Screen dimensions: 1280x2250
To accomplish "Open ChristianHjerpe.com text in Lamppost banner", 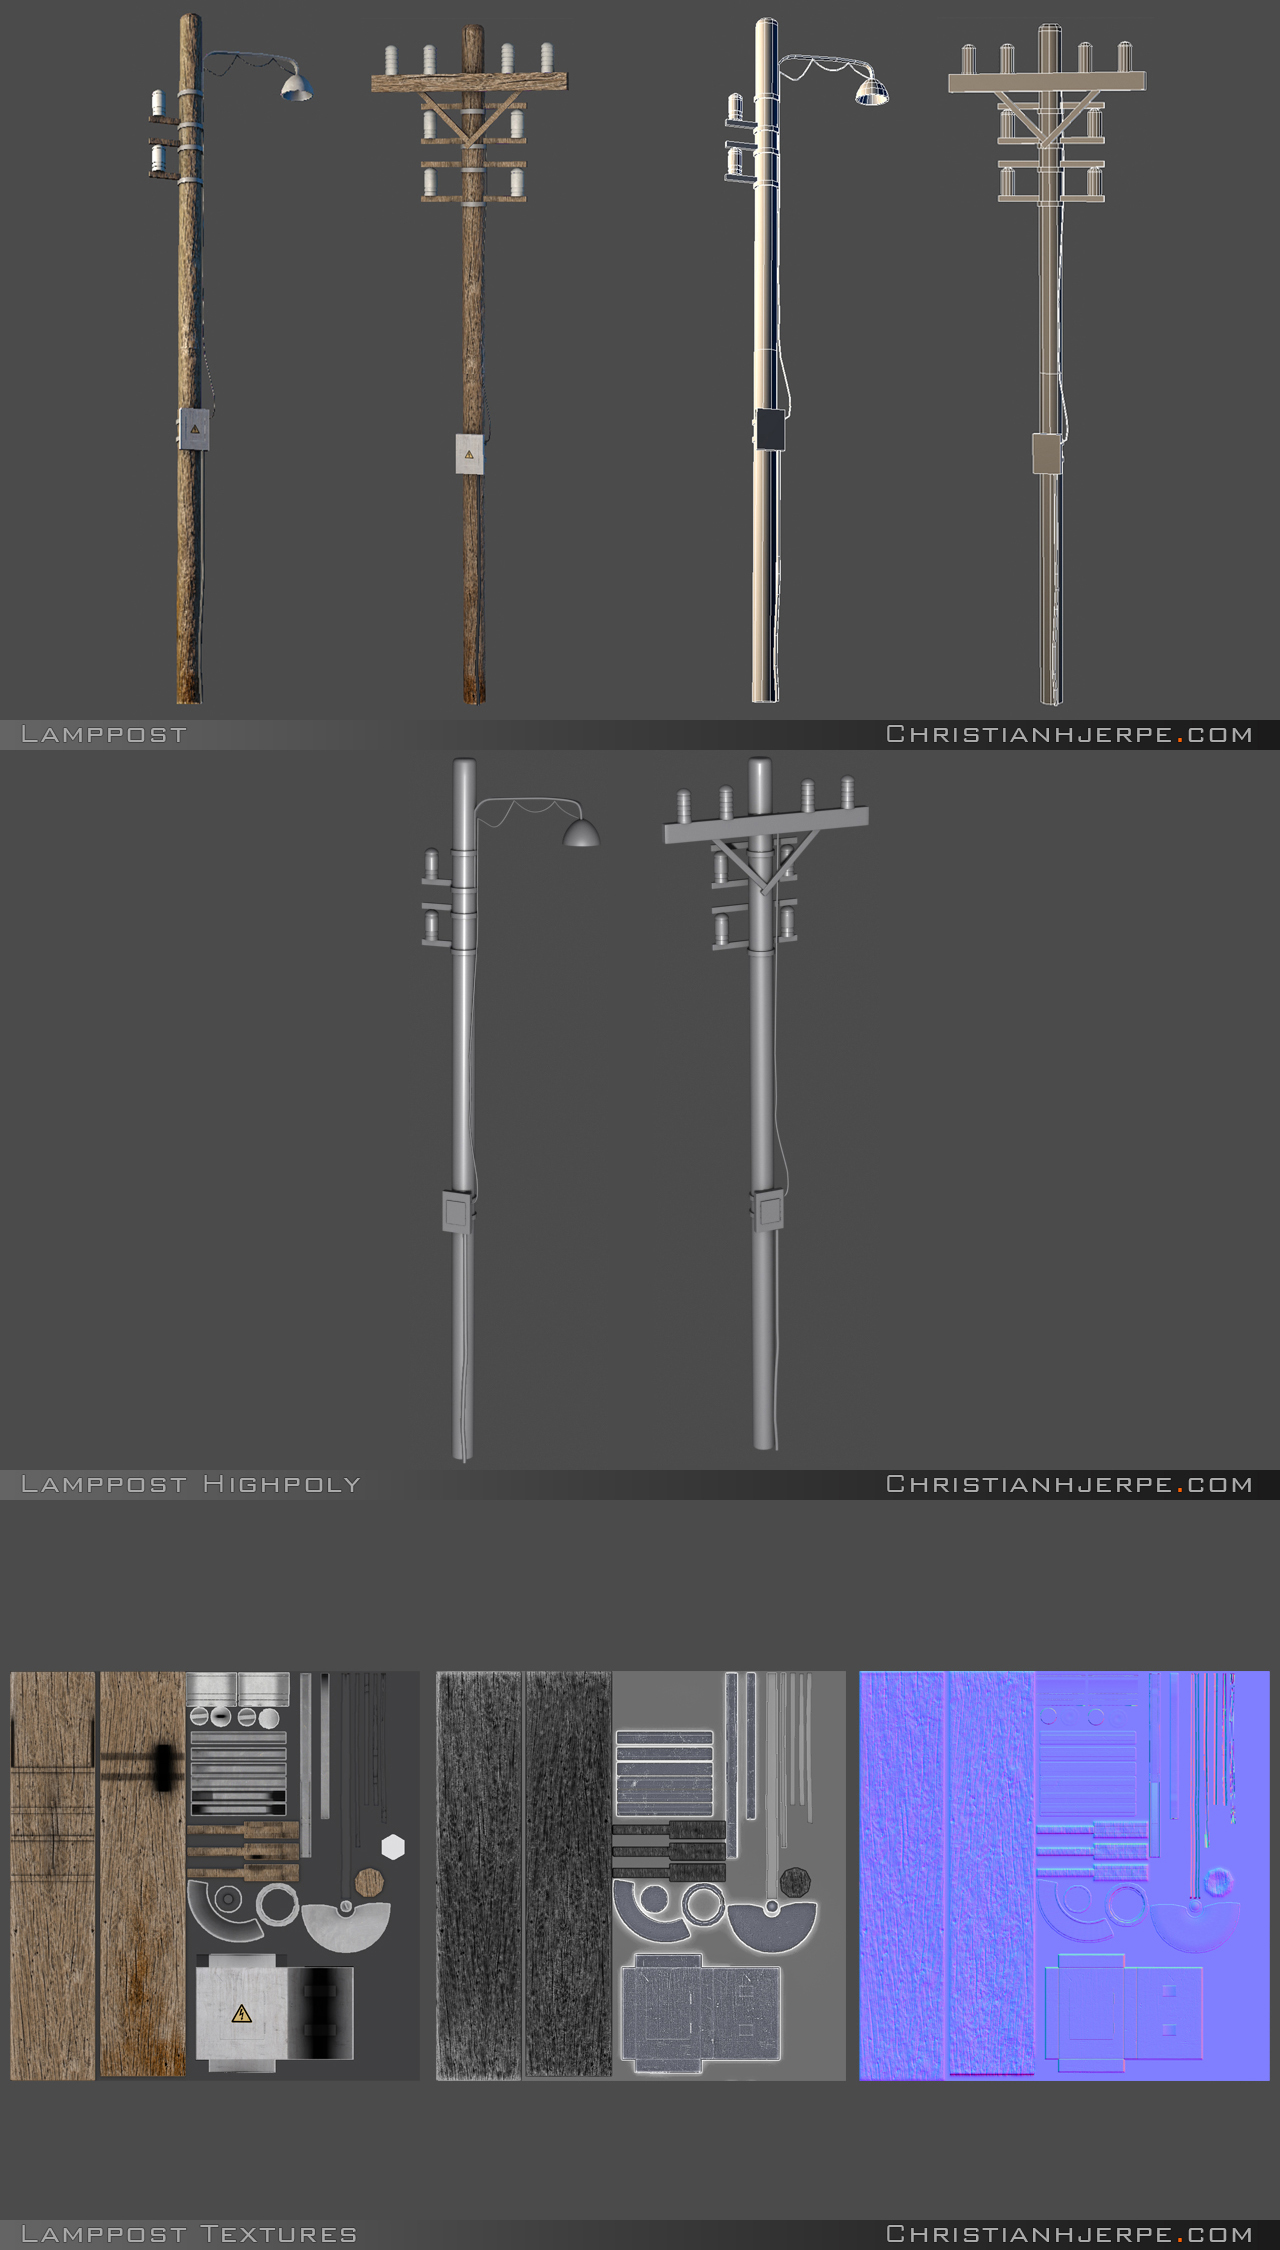I will [1069, 735].
